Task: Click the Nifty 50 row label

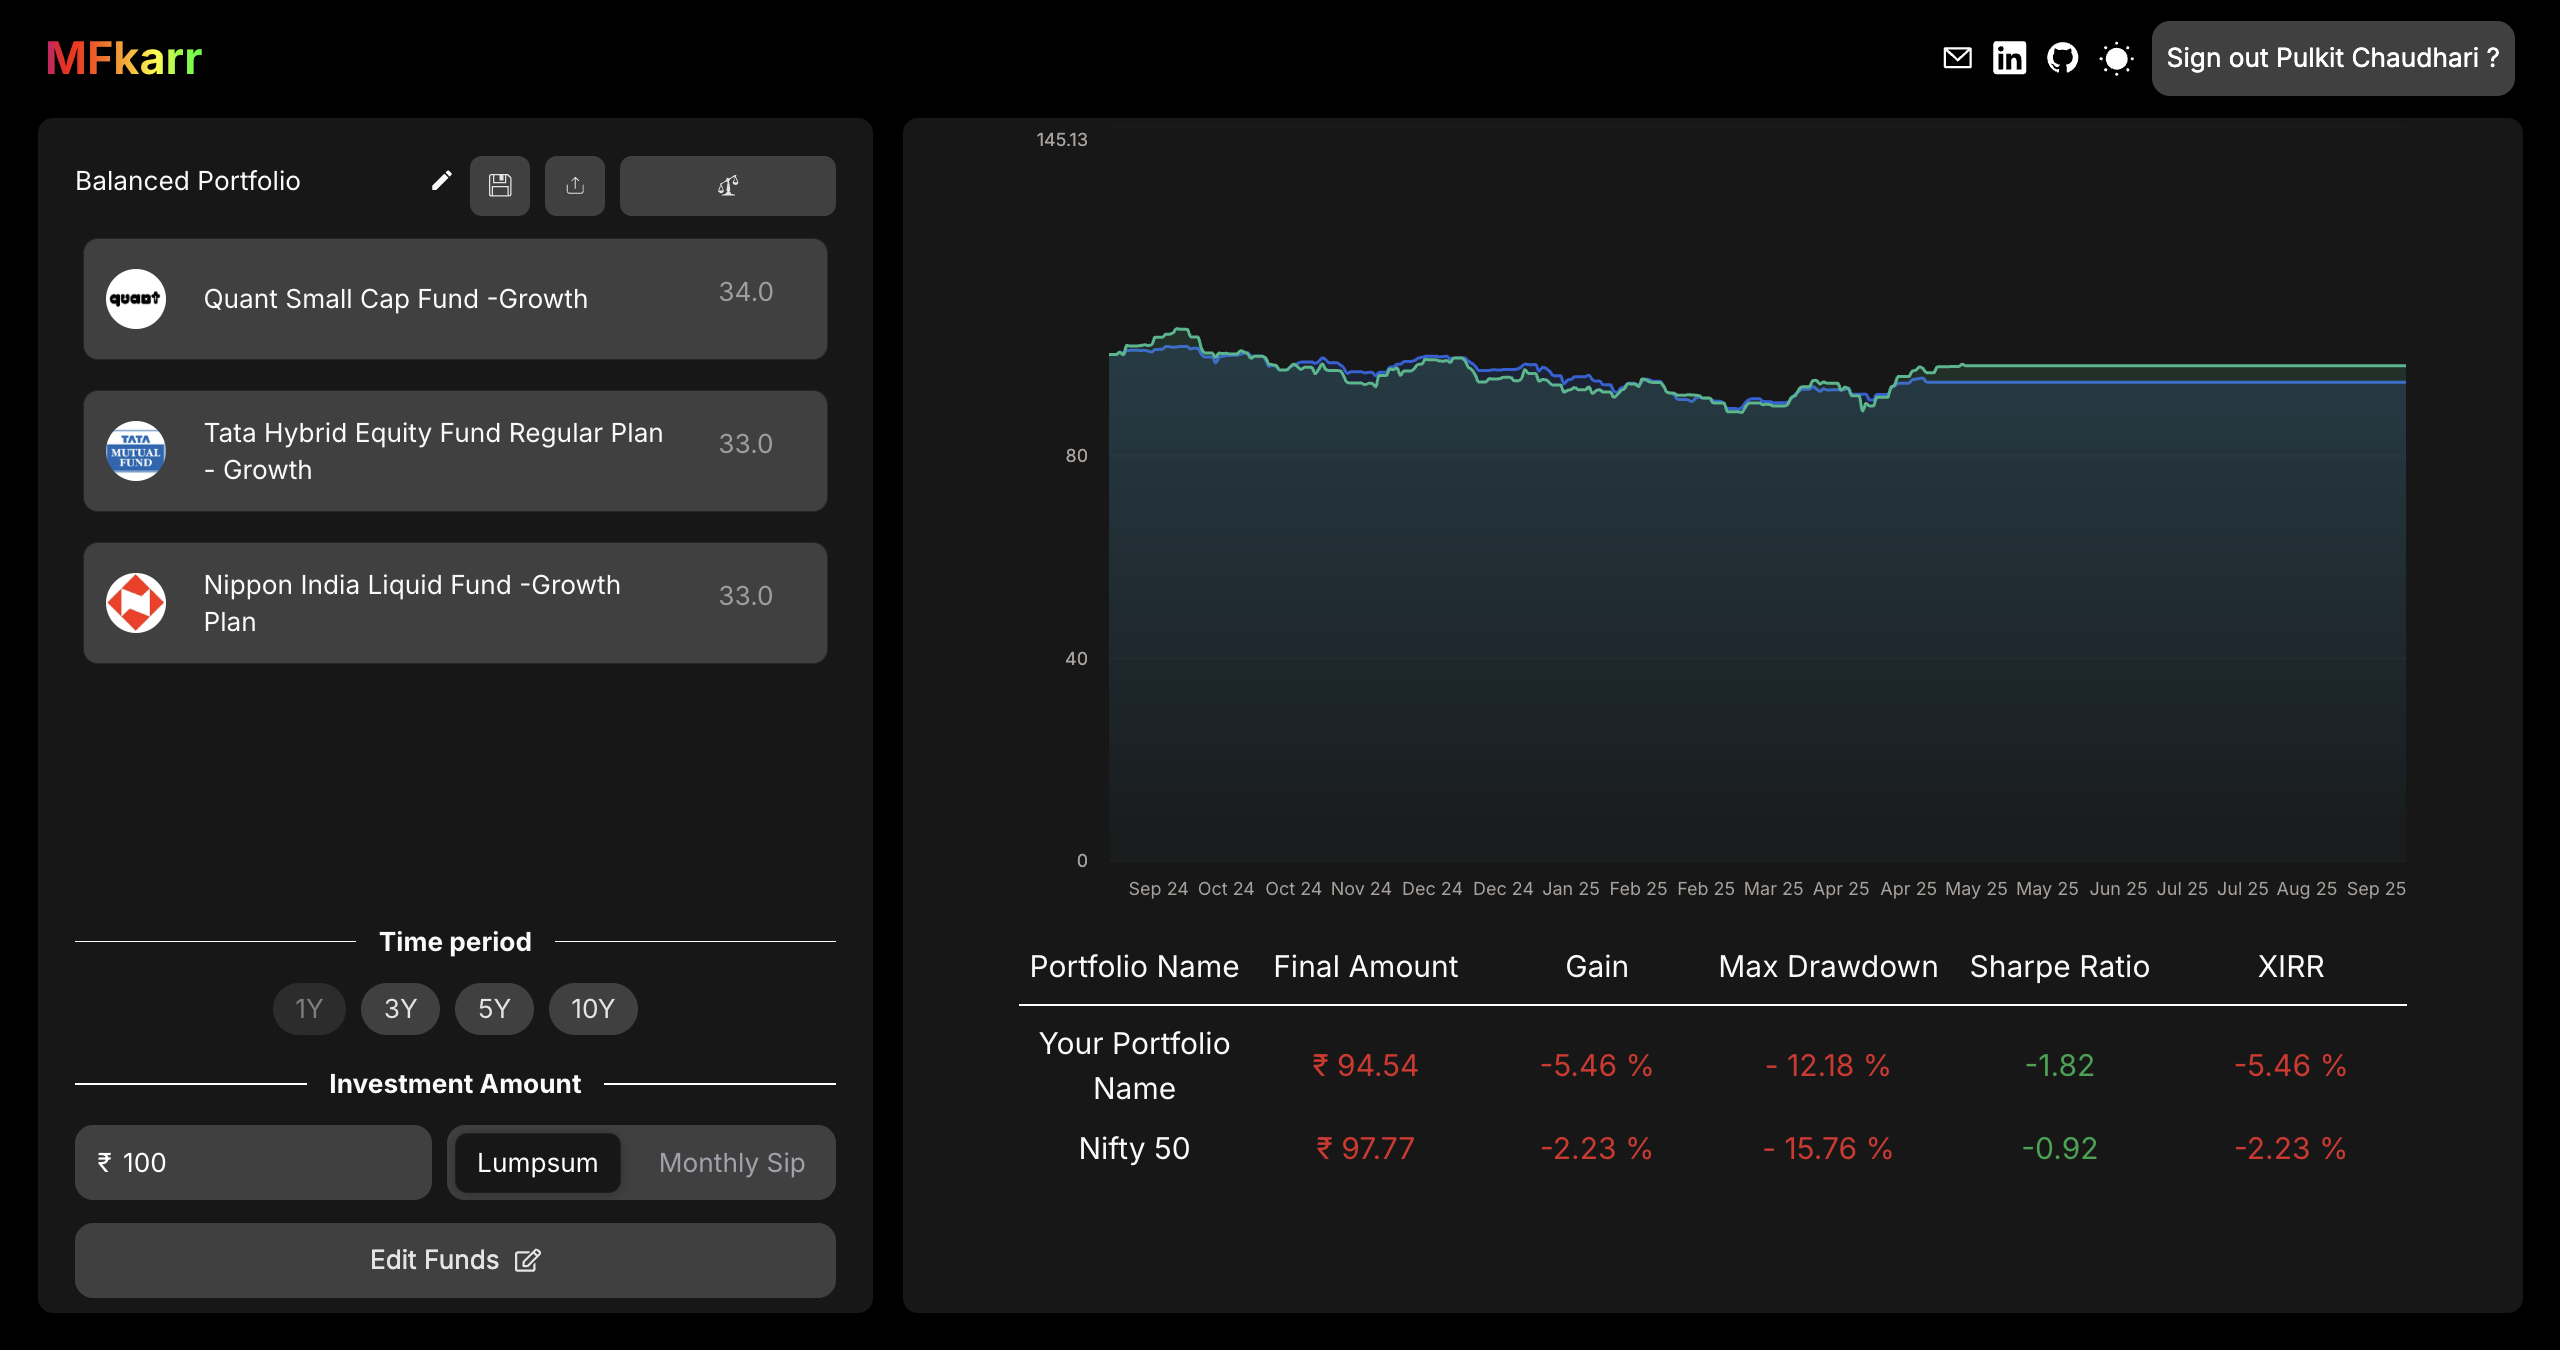Action: (x=1134, y=1148)
